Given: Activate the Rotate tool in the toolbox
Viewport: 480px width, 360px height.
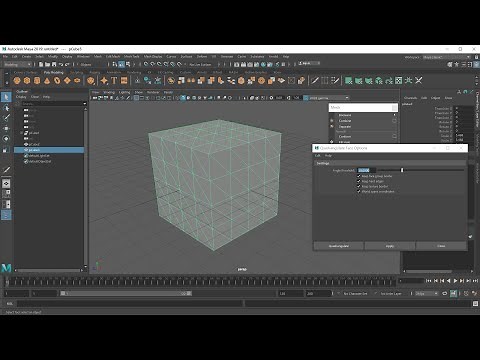Looking at the screenshot, I should (6, 139).
